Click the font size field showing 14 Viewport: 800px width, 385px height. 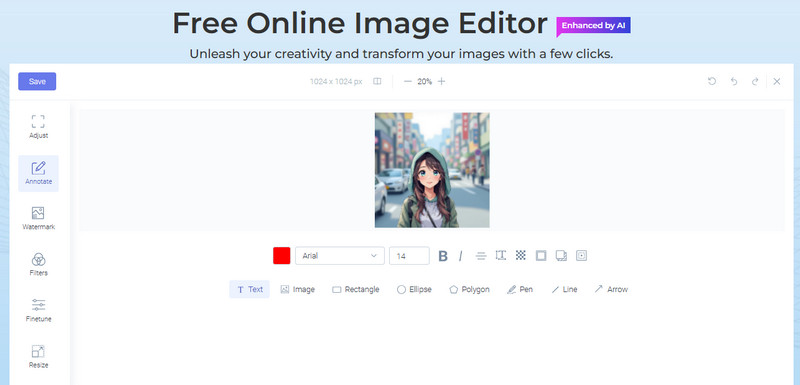point(409,255)
